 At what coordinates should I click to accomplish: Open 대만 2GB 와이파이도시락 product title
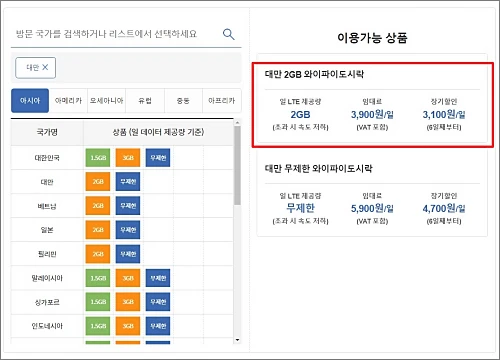[314, 74]
